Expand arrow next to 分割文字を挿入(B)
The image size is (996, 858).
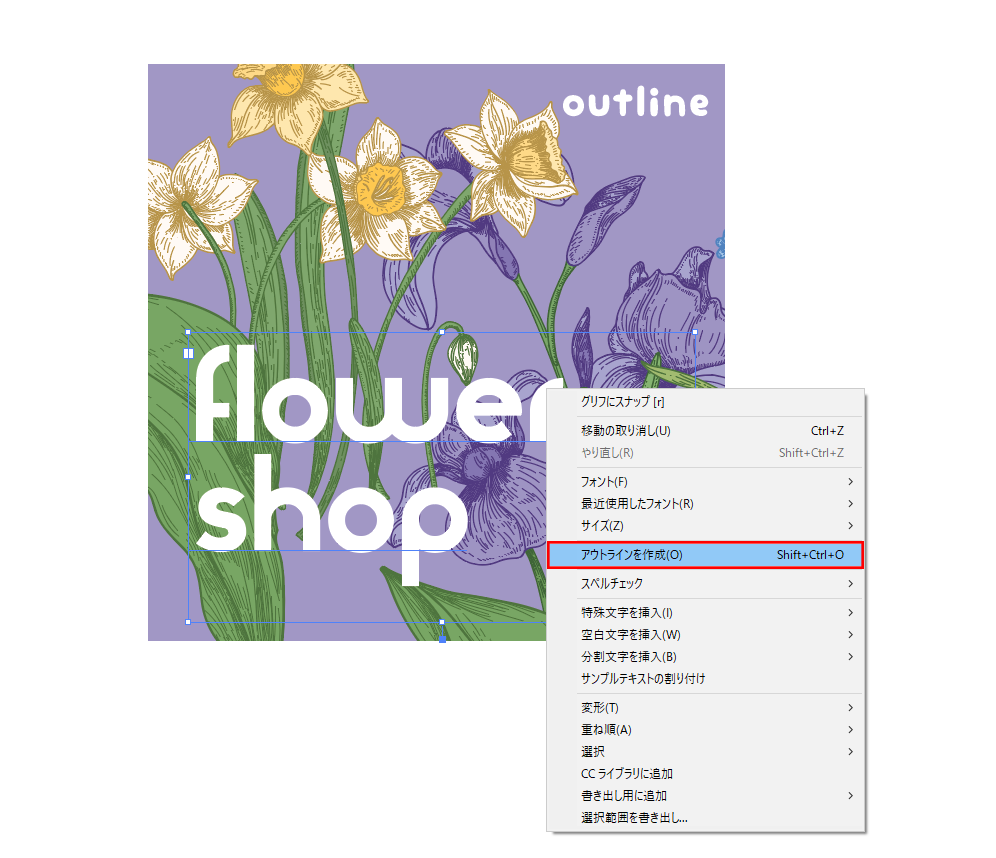pos(851,657)
